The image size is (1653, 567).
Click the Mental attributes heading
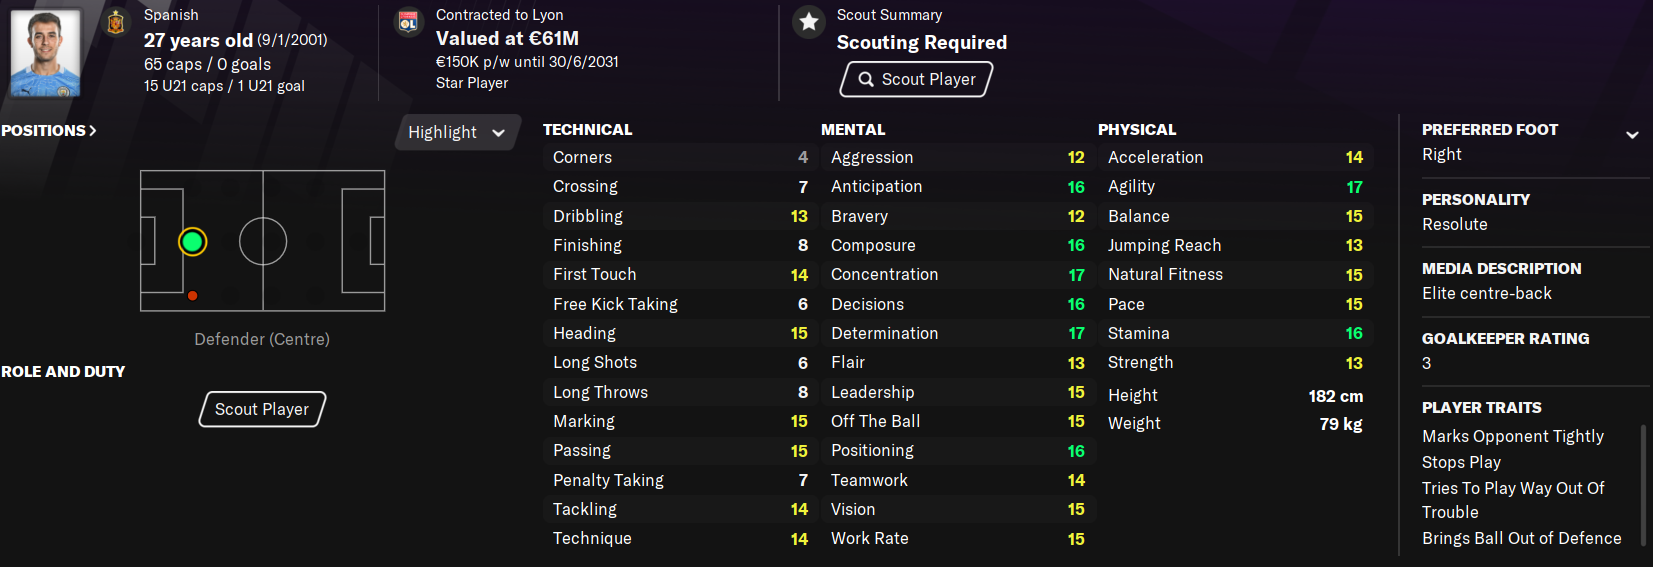point(853,130)
